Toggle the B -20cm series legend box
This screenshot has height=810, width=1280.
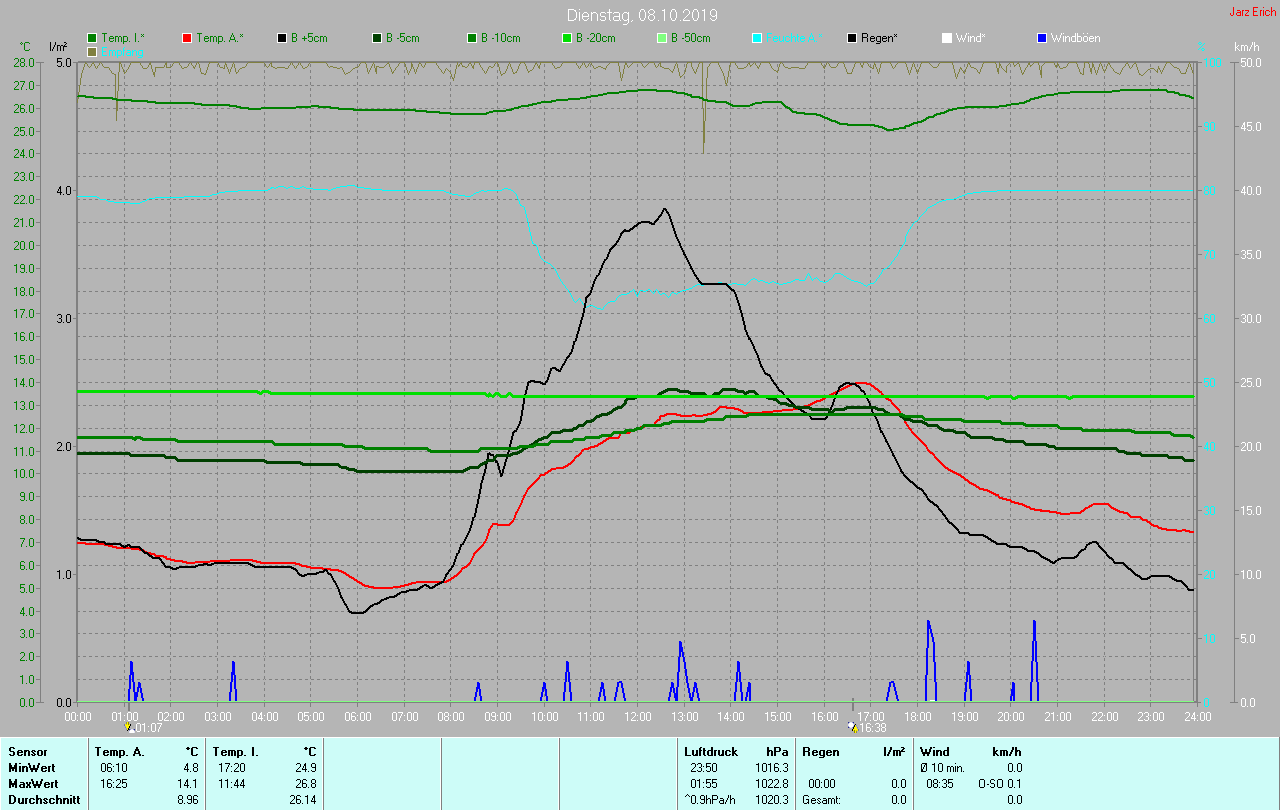566,38
